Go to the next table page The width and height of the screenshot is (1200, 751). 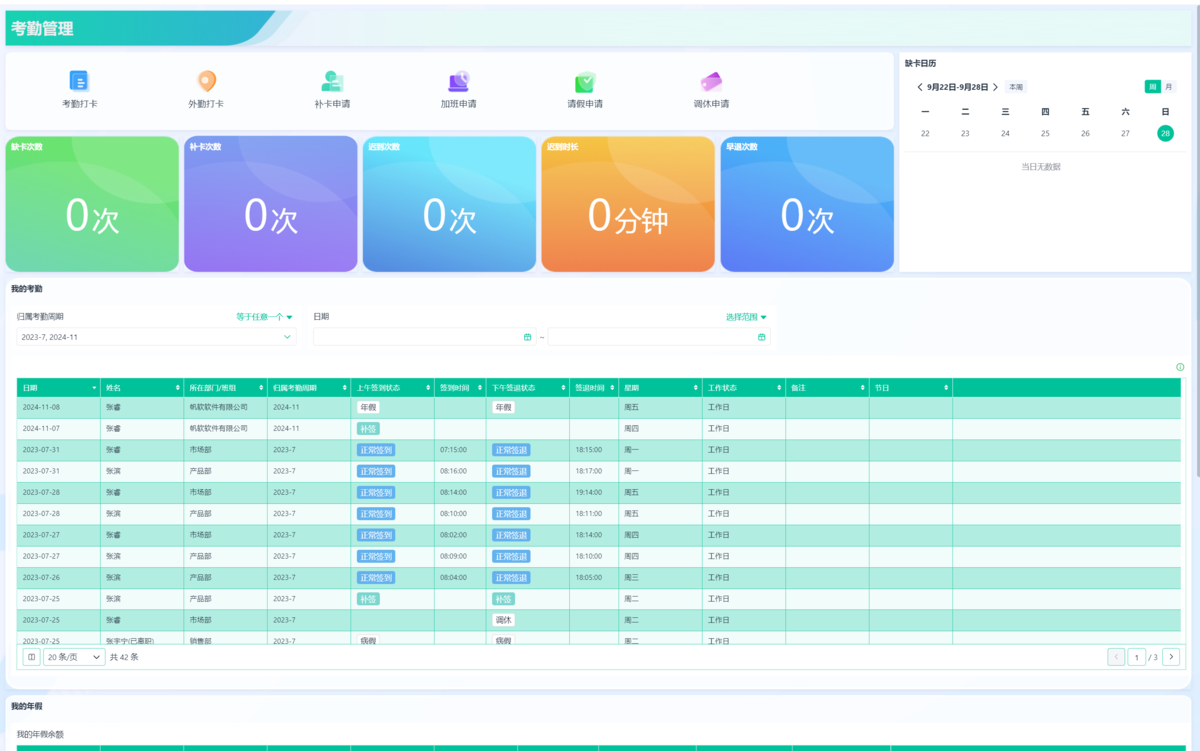1171,657
